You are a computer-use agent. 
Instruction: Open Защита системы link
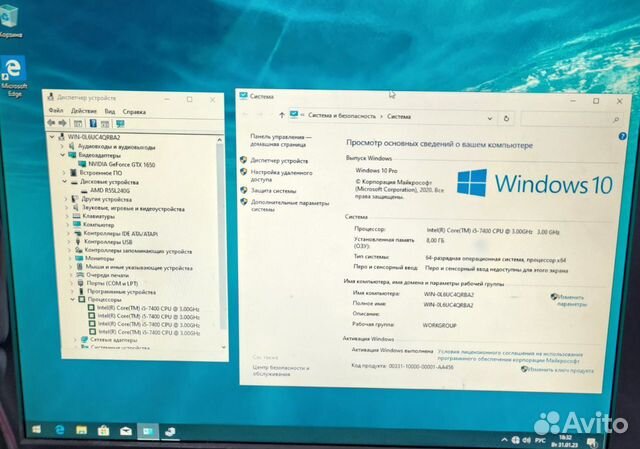(x=273, y=191)
